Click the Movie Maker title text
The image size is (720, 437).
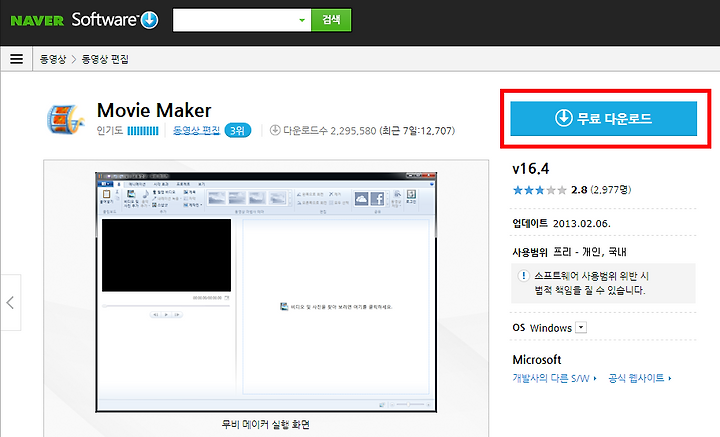[x=154, y=110]
